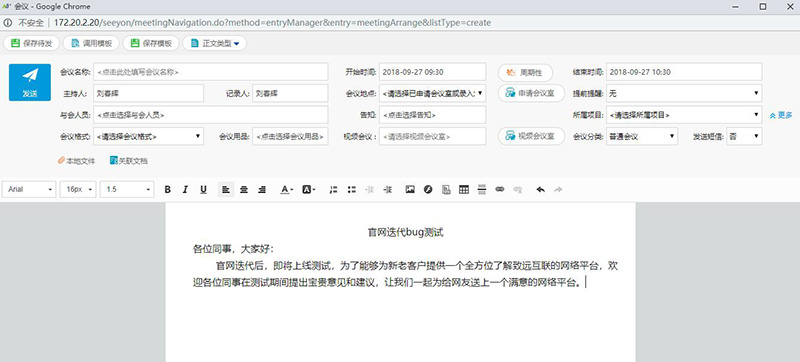
Task: Click the 申请会议室 button
Action: point(532,93)
